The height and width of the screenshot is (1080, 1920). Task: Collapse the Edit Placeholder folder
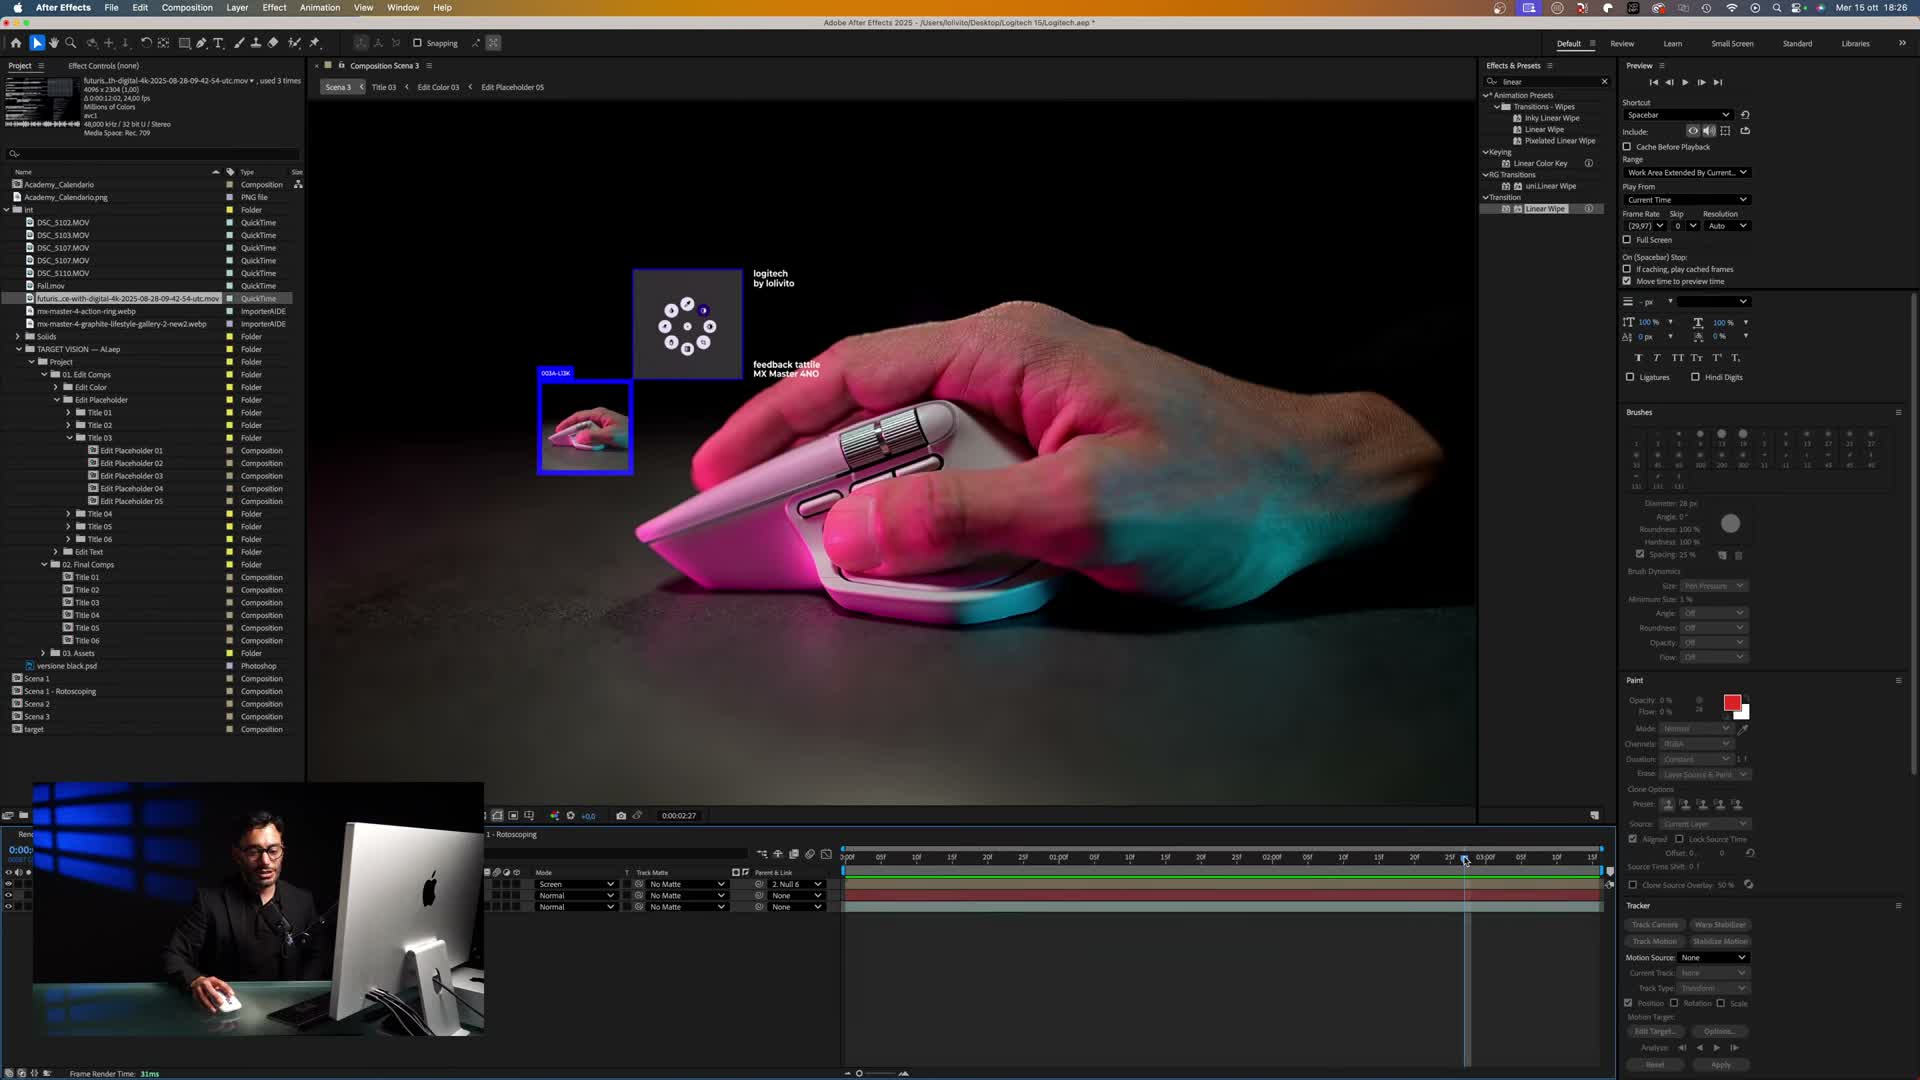tap(57, 400)
